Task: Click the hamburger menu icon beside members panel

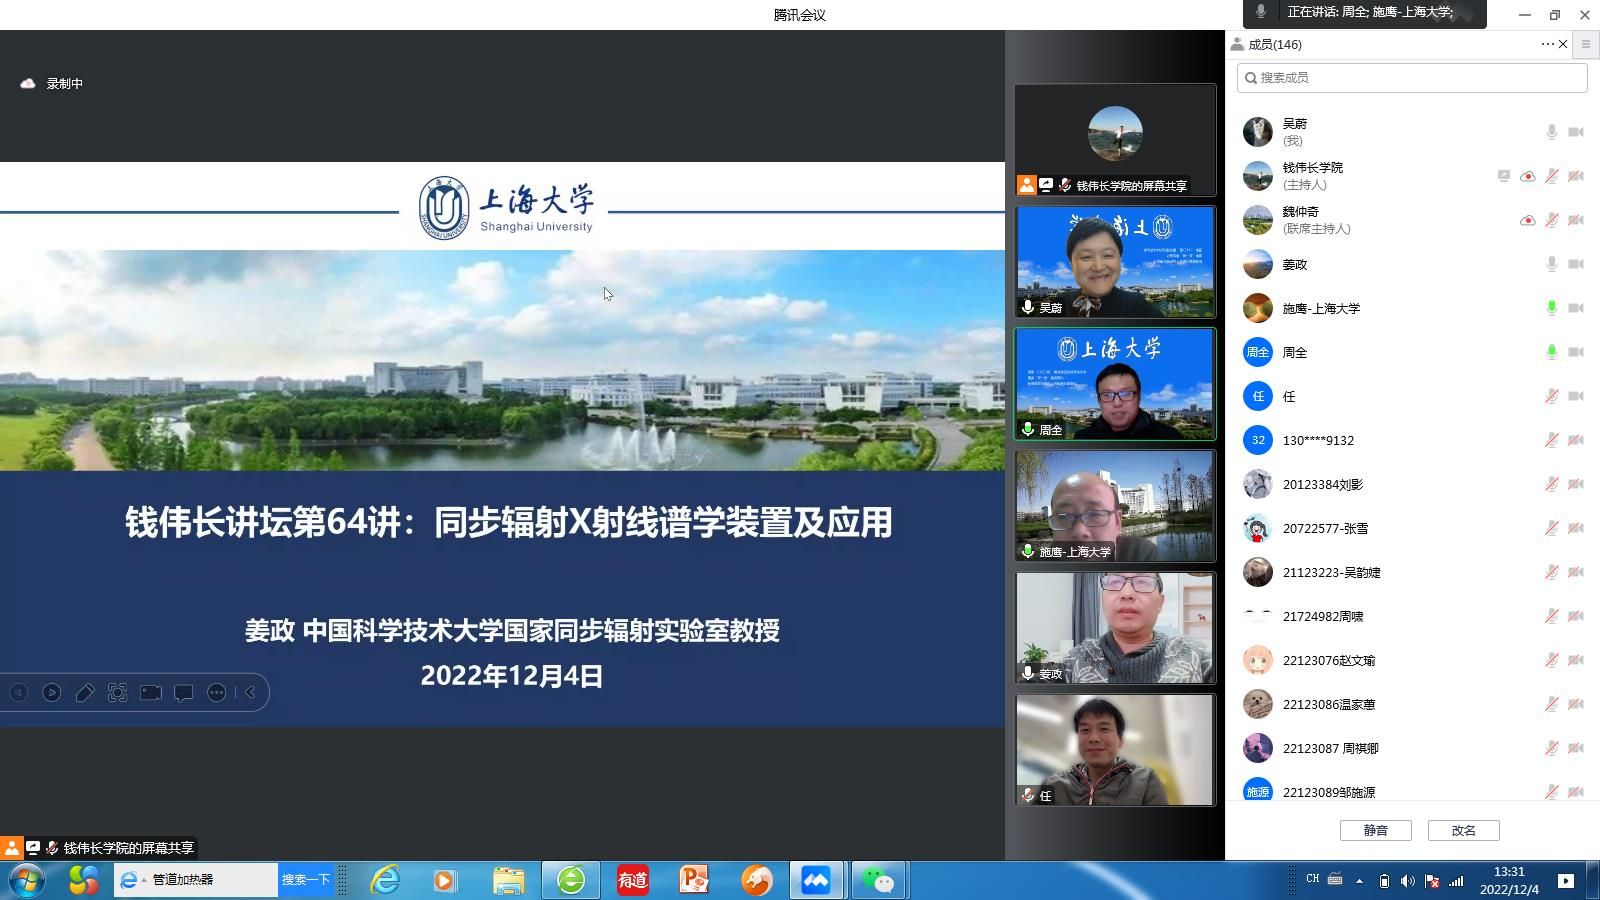Action: pos(1585,44)
